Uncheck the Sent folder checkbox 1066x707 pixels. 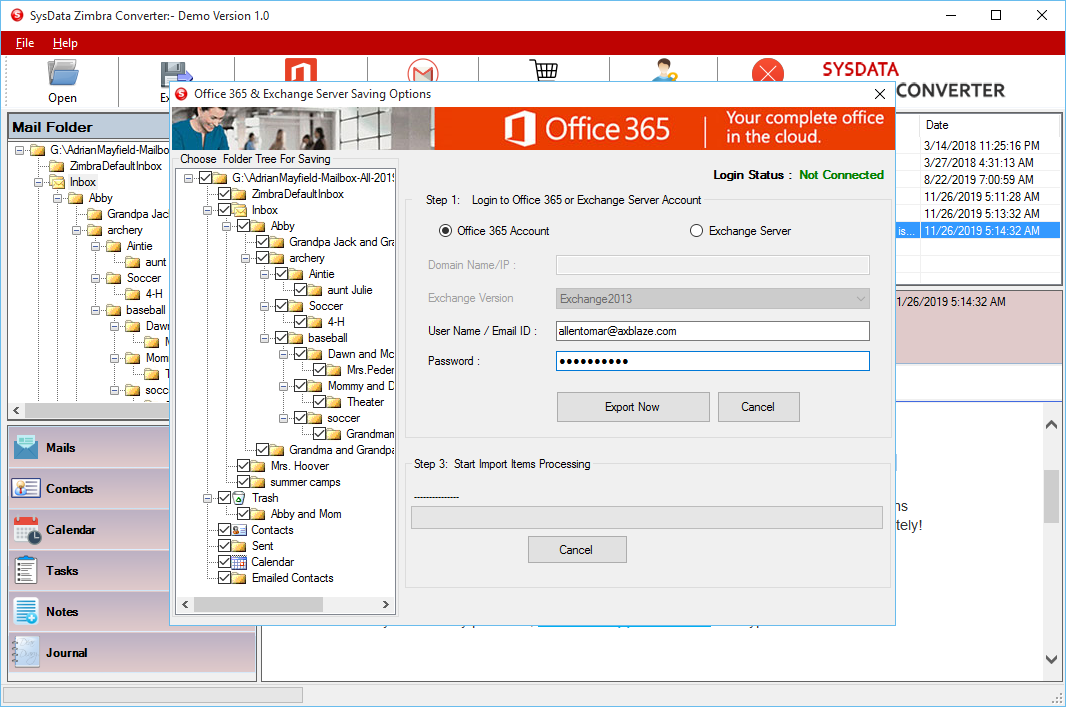coord(224,546)
